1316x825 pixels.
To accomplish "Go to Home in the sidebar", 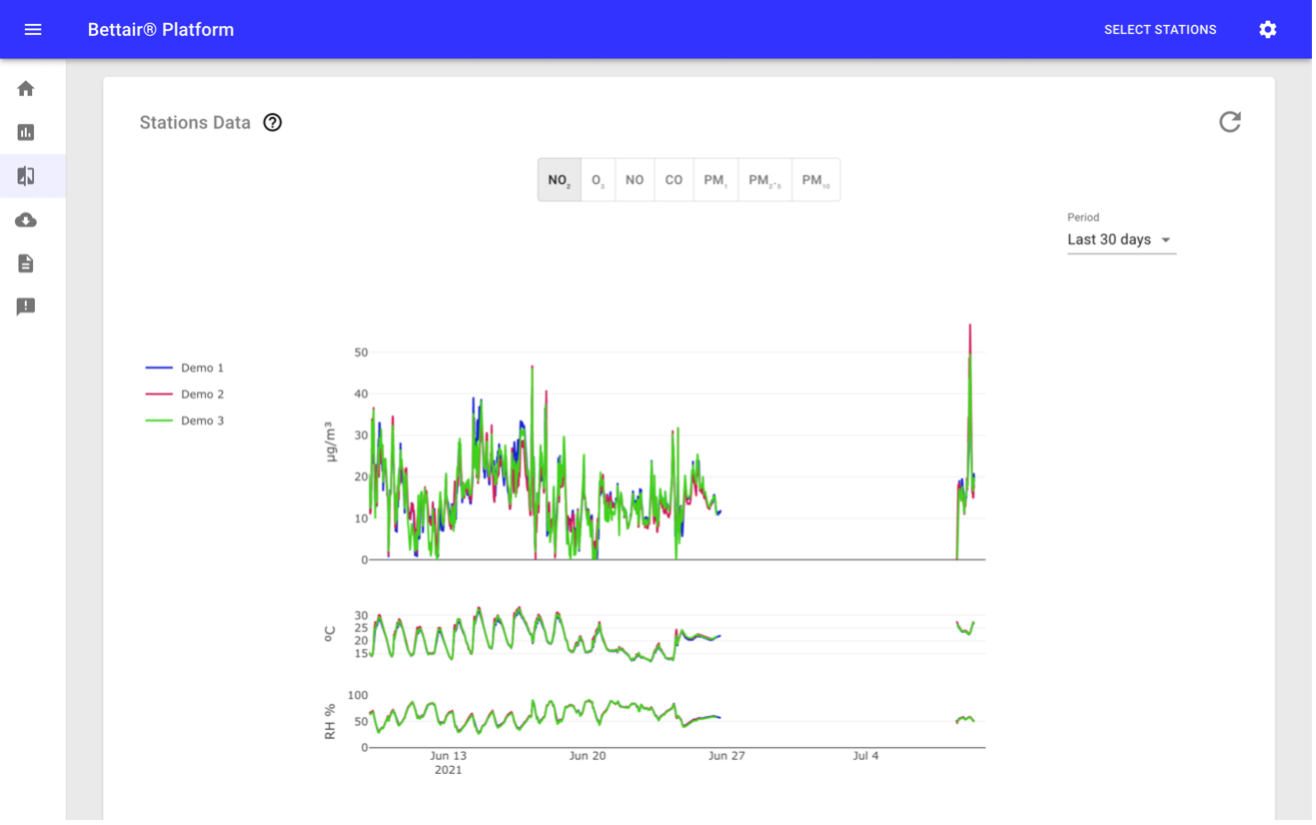I will click(26, 89).
